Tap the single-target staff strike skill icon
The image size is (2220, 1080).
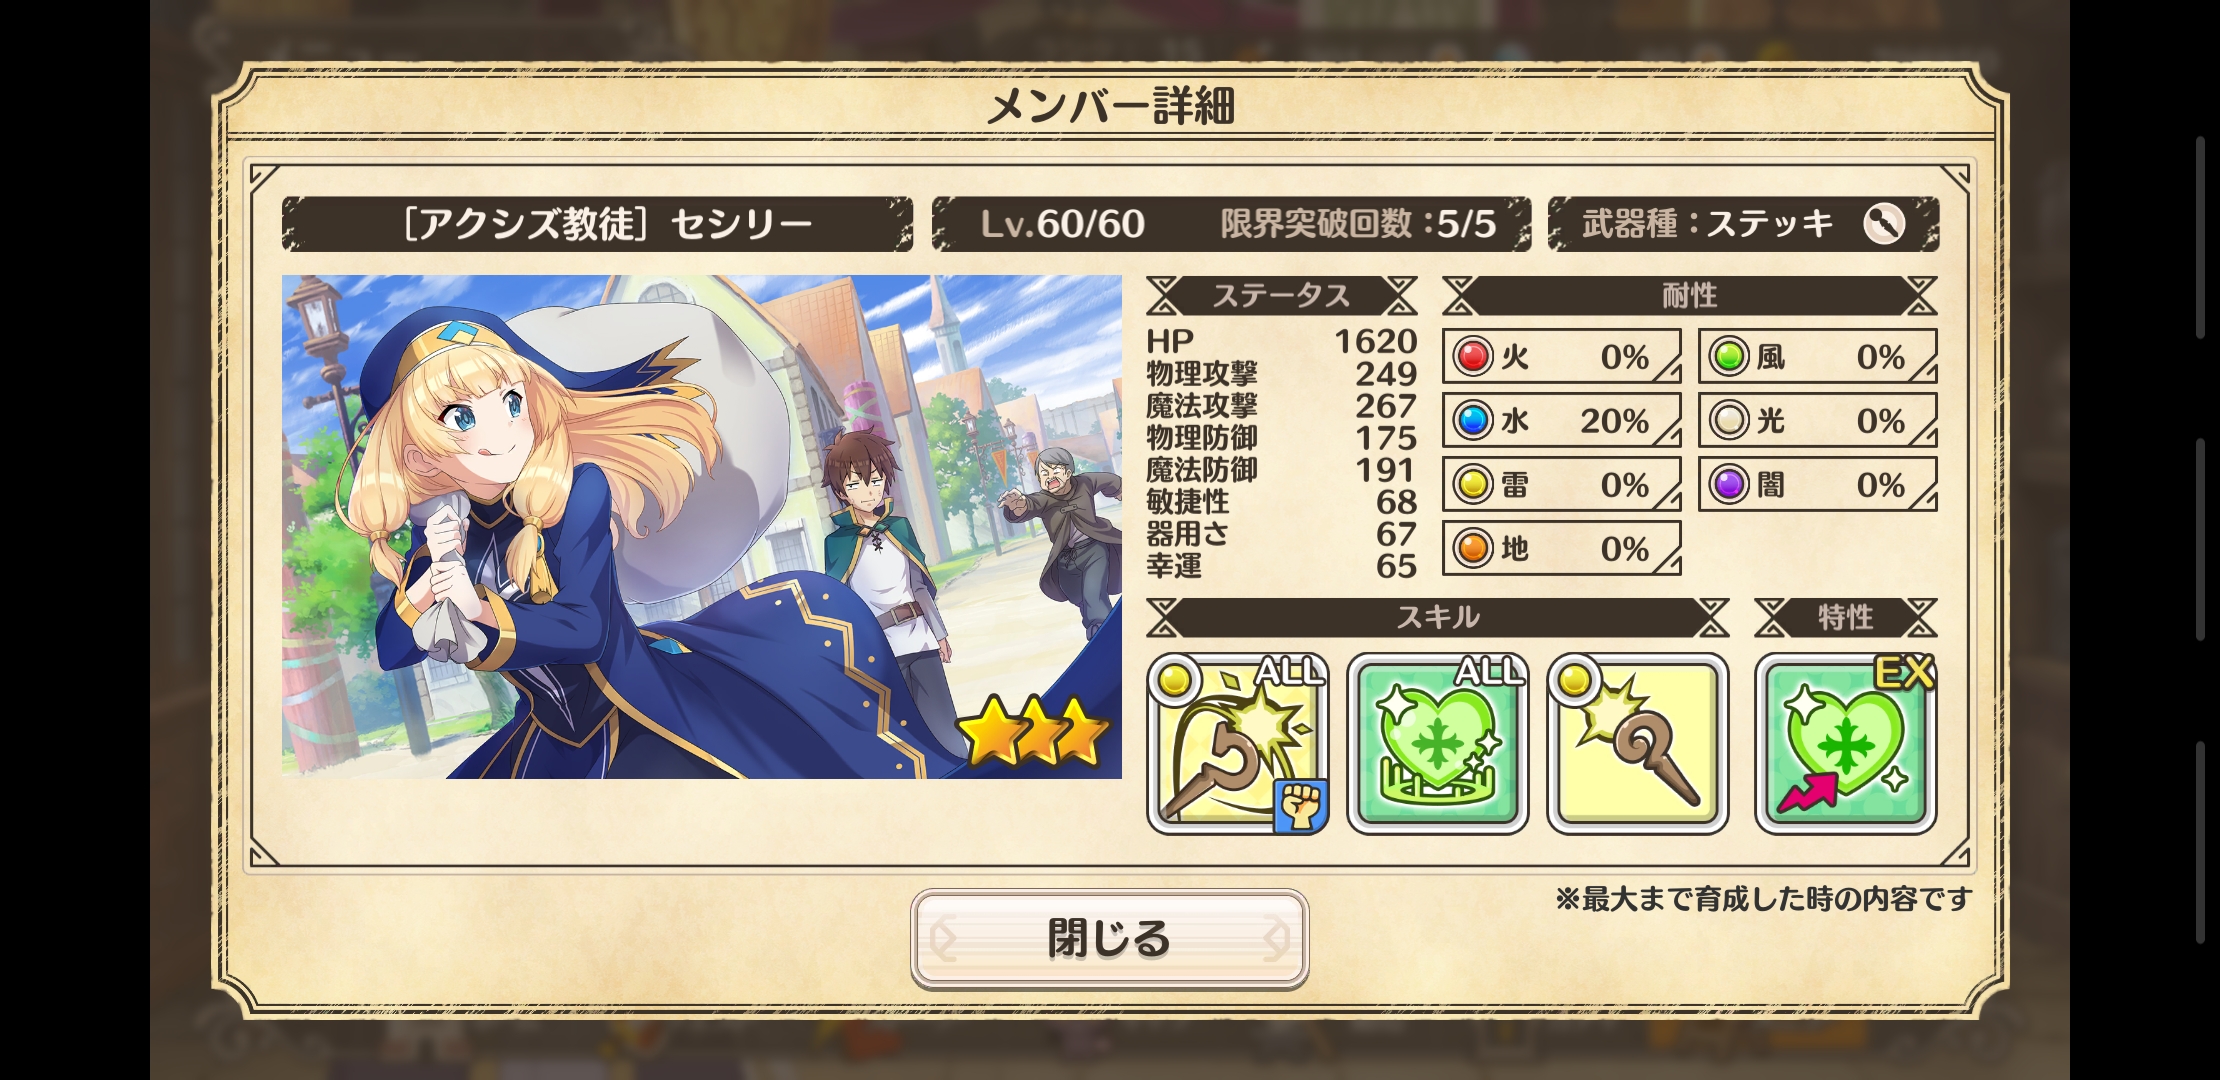coord(1638,744)
